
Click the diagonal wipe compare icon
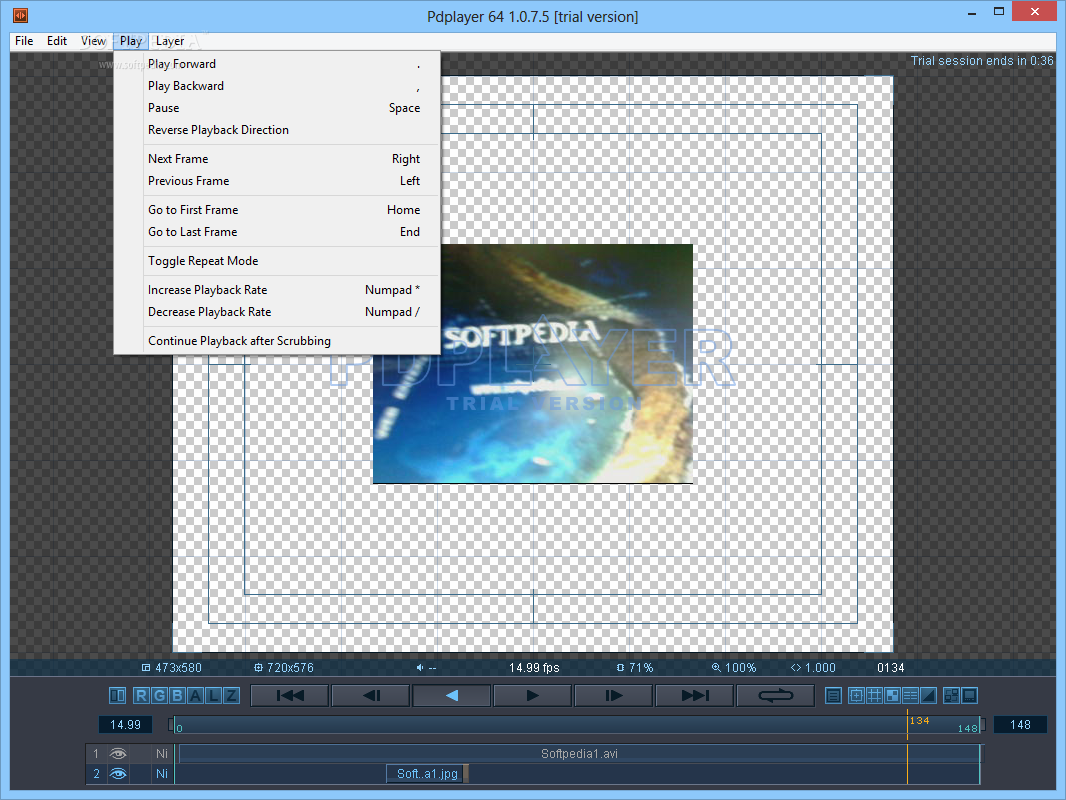pyautogui.click(x=928, y=695)
